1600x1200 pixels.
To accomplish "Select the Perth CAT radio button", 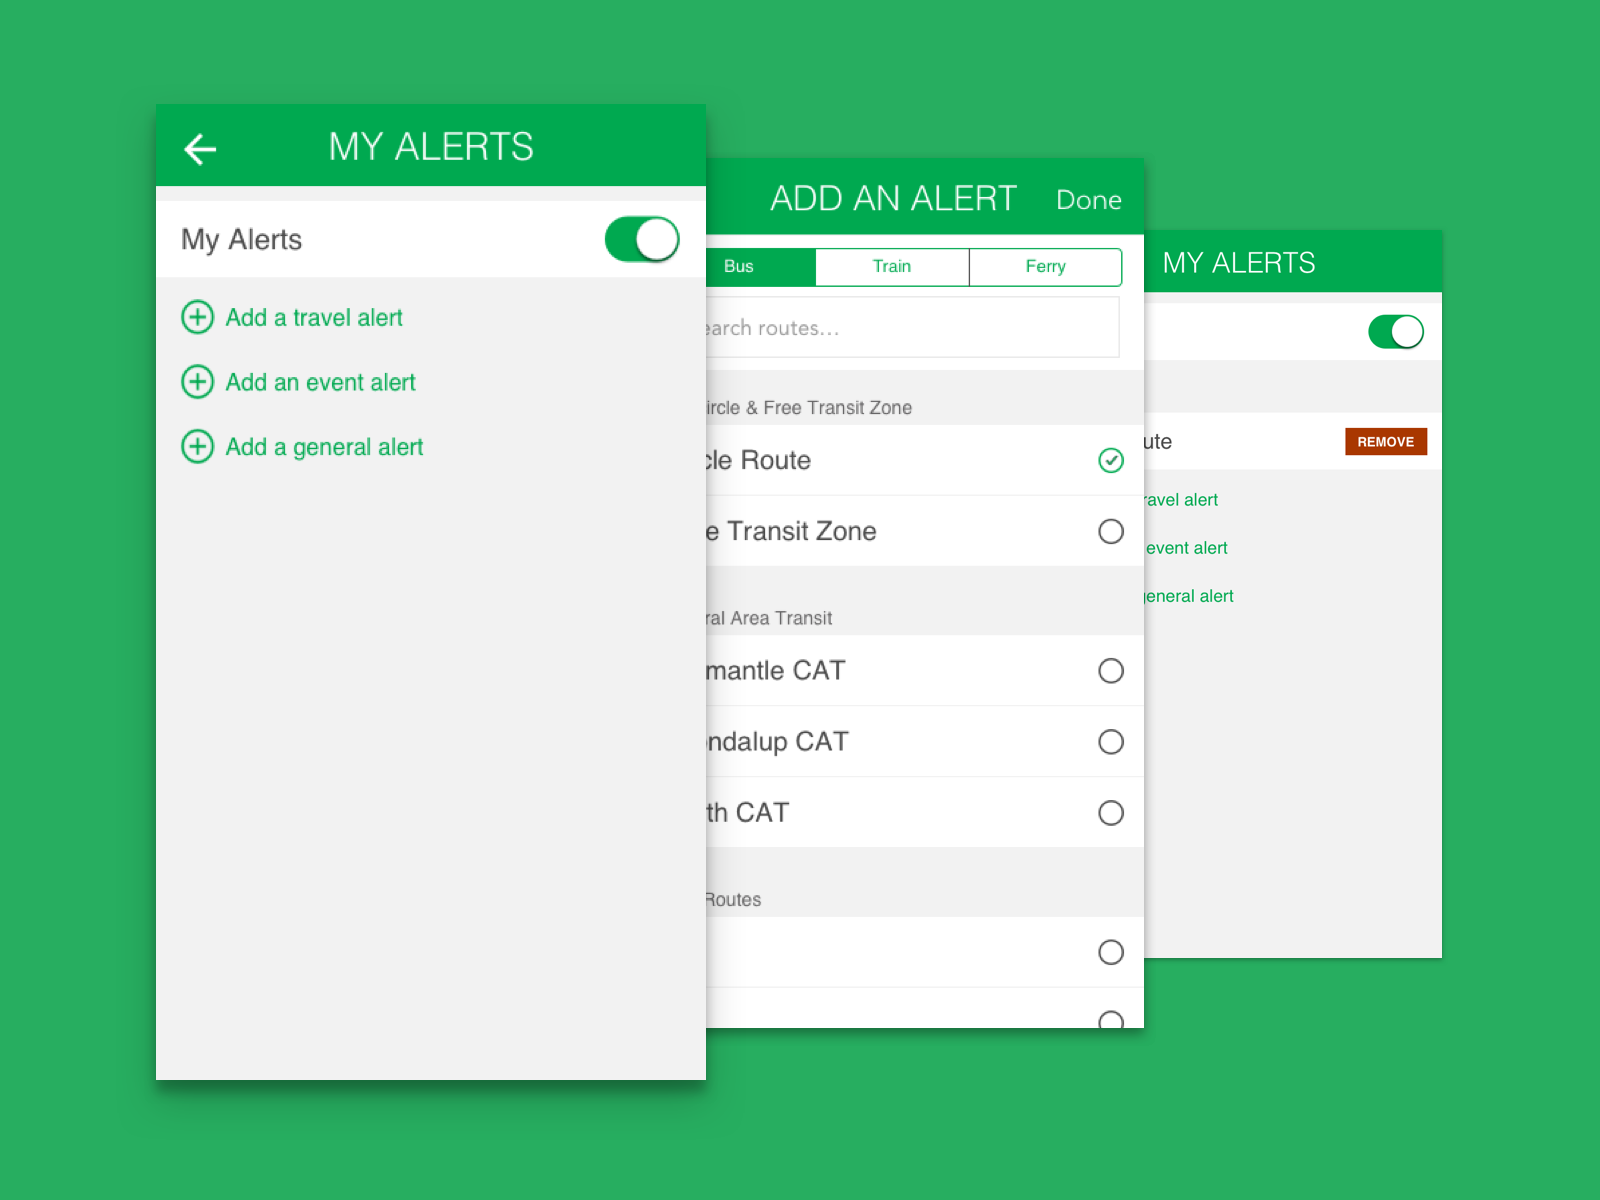I will [x=1110, y=813].
